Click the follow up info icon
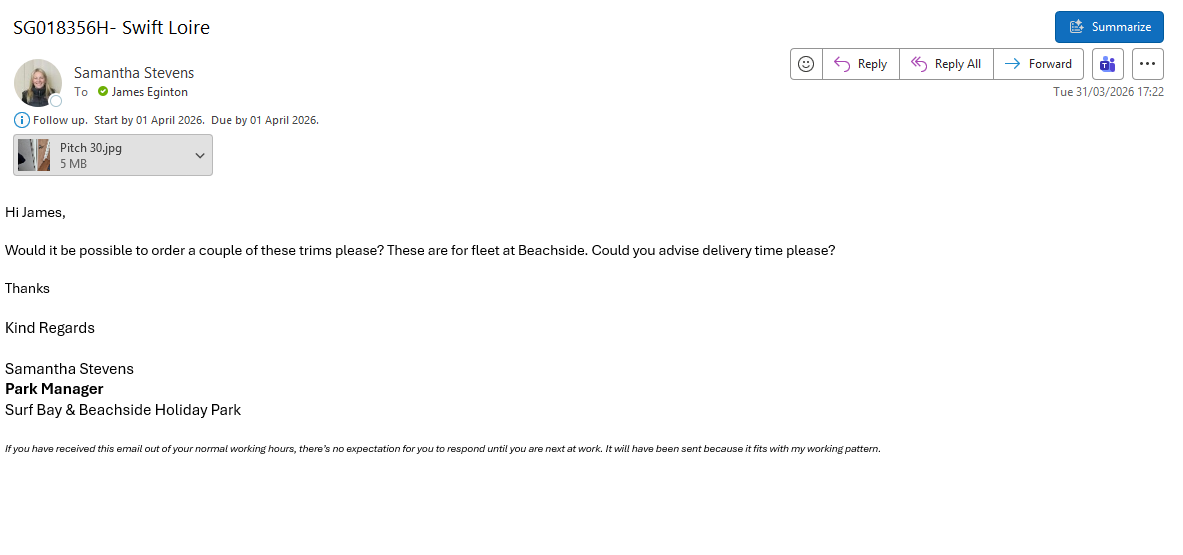Screen dimensions: 1183x555 [x=22, y=120]
